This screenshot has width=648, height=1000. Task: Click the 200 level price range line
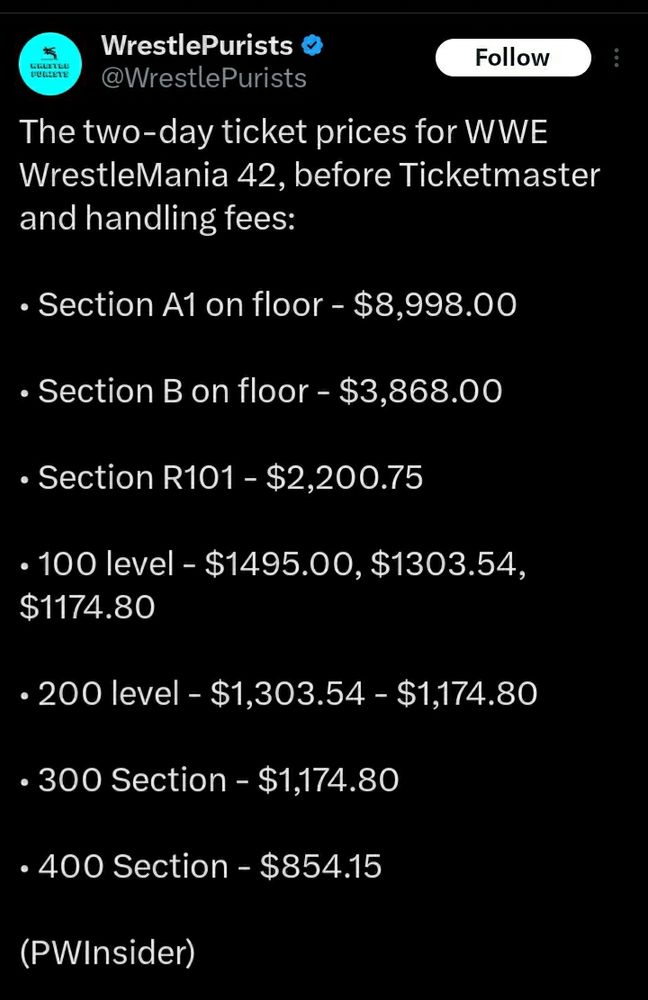point(279,693)
